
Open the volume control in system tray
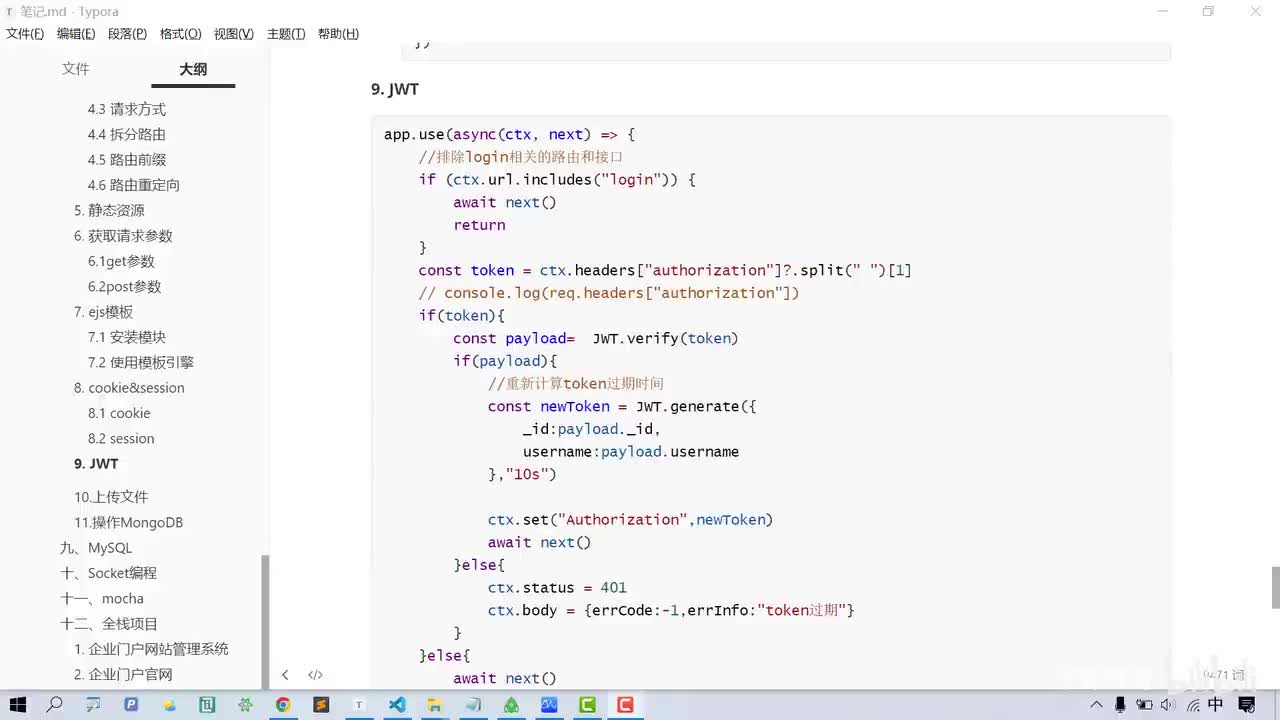[1167, 705]
